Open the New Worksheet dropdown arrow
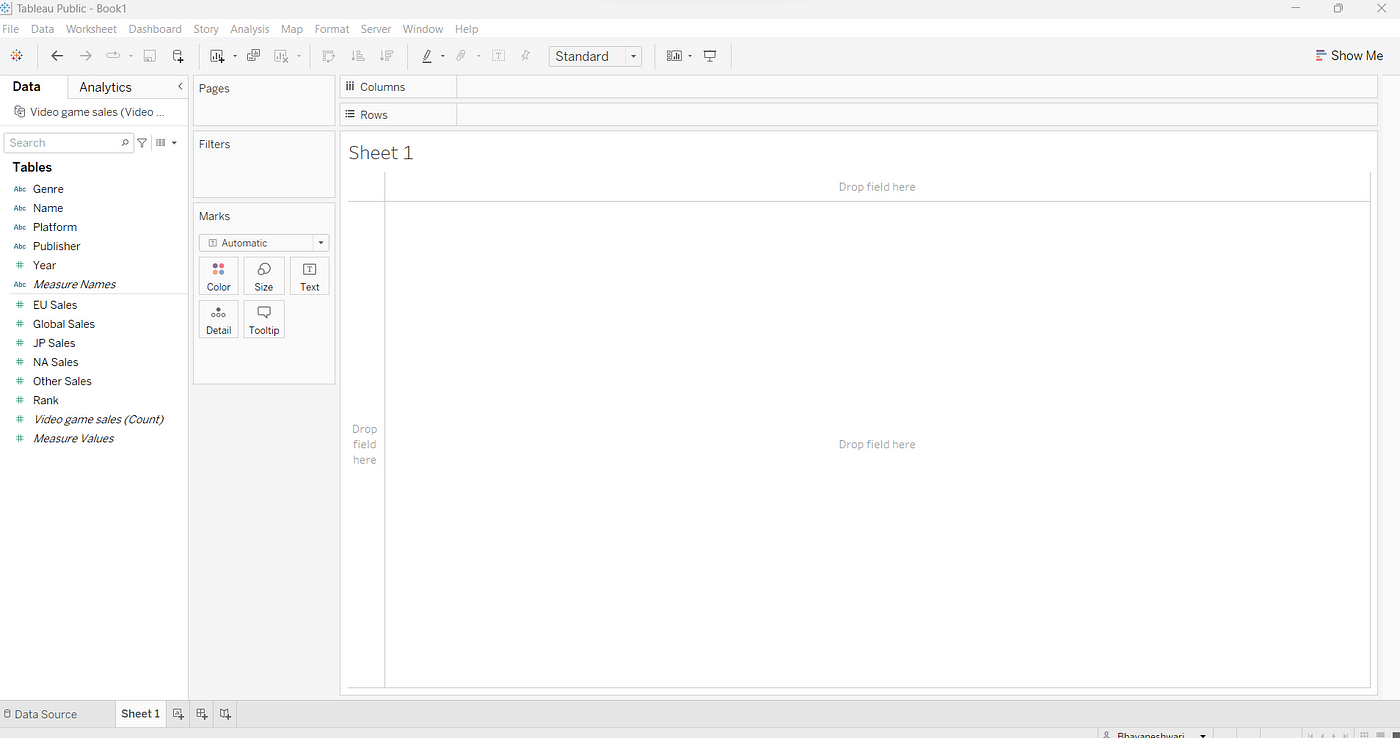The image size is (1400, 738). coord(235,56)
